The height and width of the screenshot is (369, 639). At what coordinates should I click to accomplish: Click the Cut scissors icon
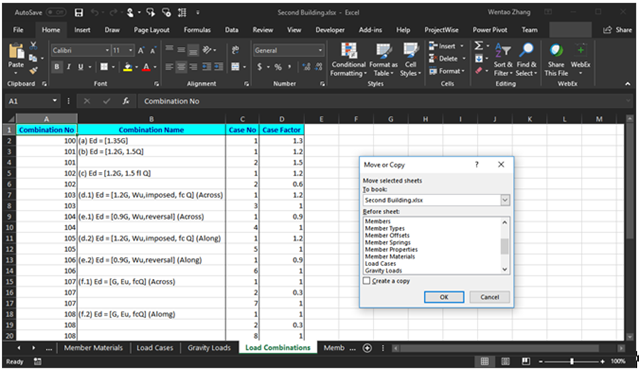coord(33,45)
